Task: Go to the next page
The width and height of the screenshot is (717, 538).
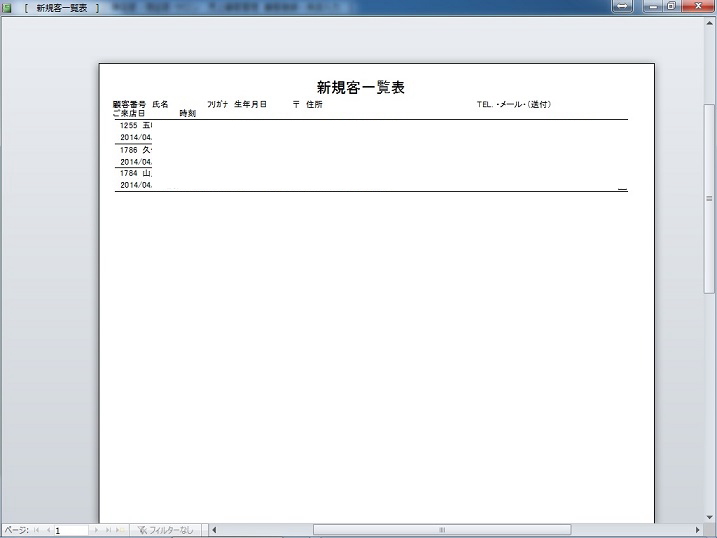Action: coord(96,530)
